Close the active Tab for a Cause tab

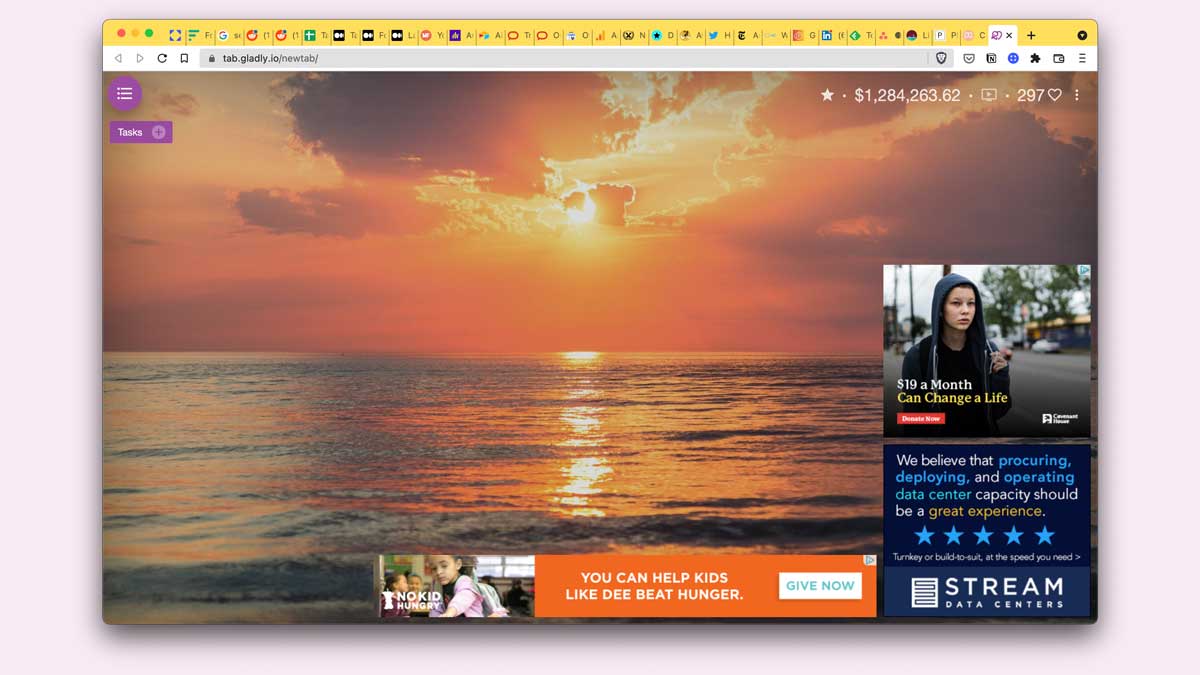coord(1009,35)
